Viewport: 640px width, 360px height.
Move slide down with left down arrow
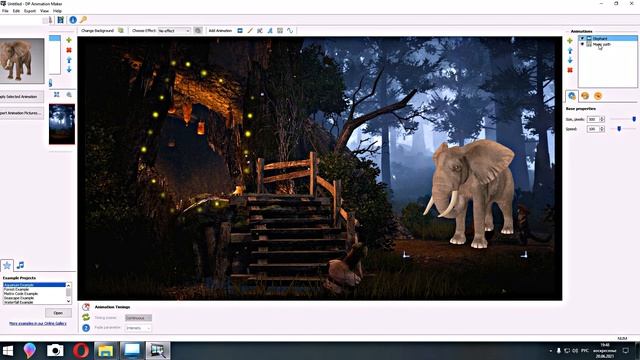(x=69, y=69)
